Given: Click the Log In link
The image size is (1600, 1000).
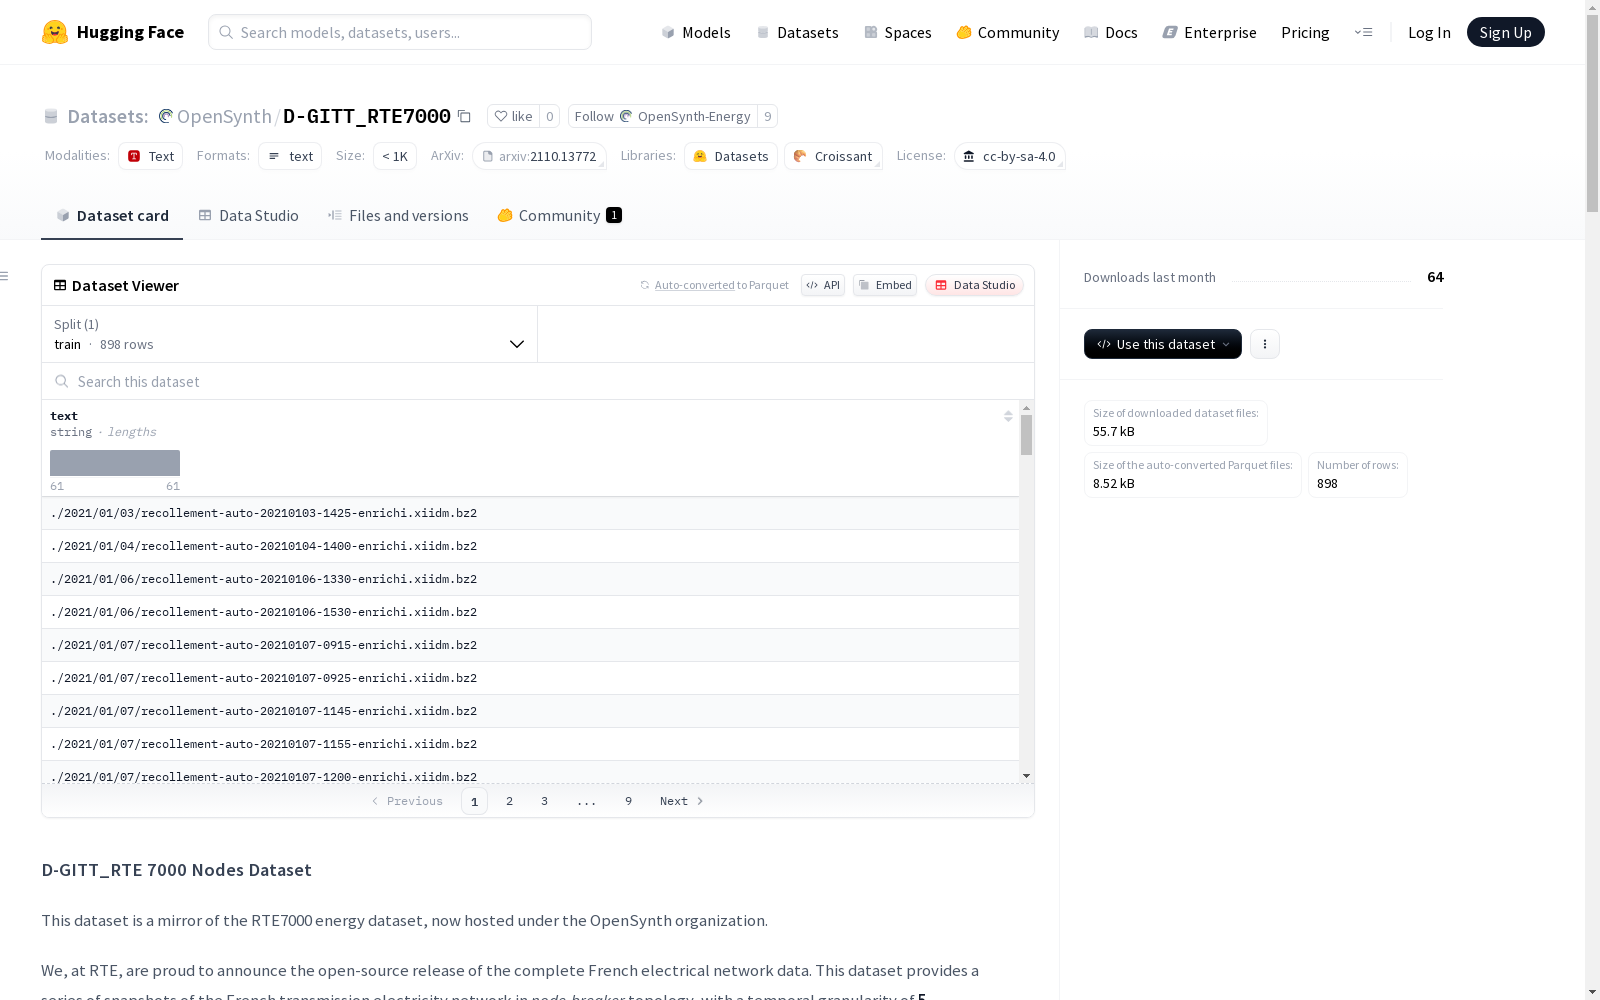Looking at the screenshot, I should pos(1429,32).
